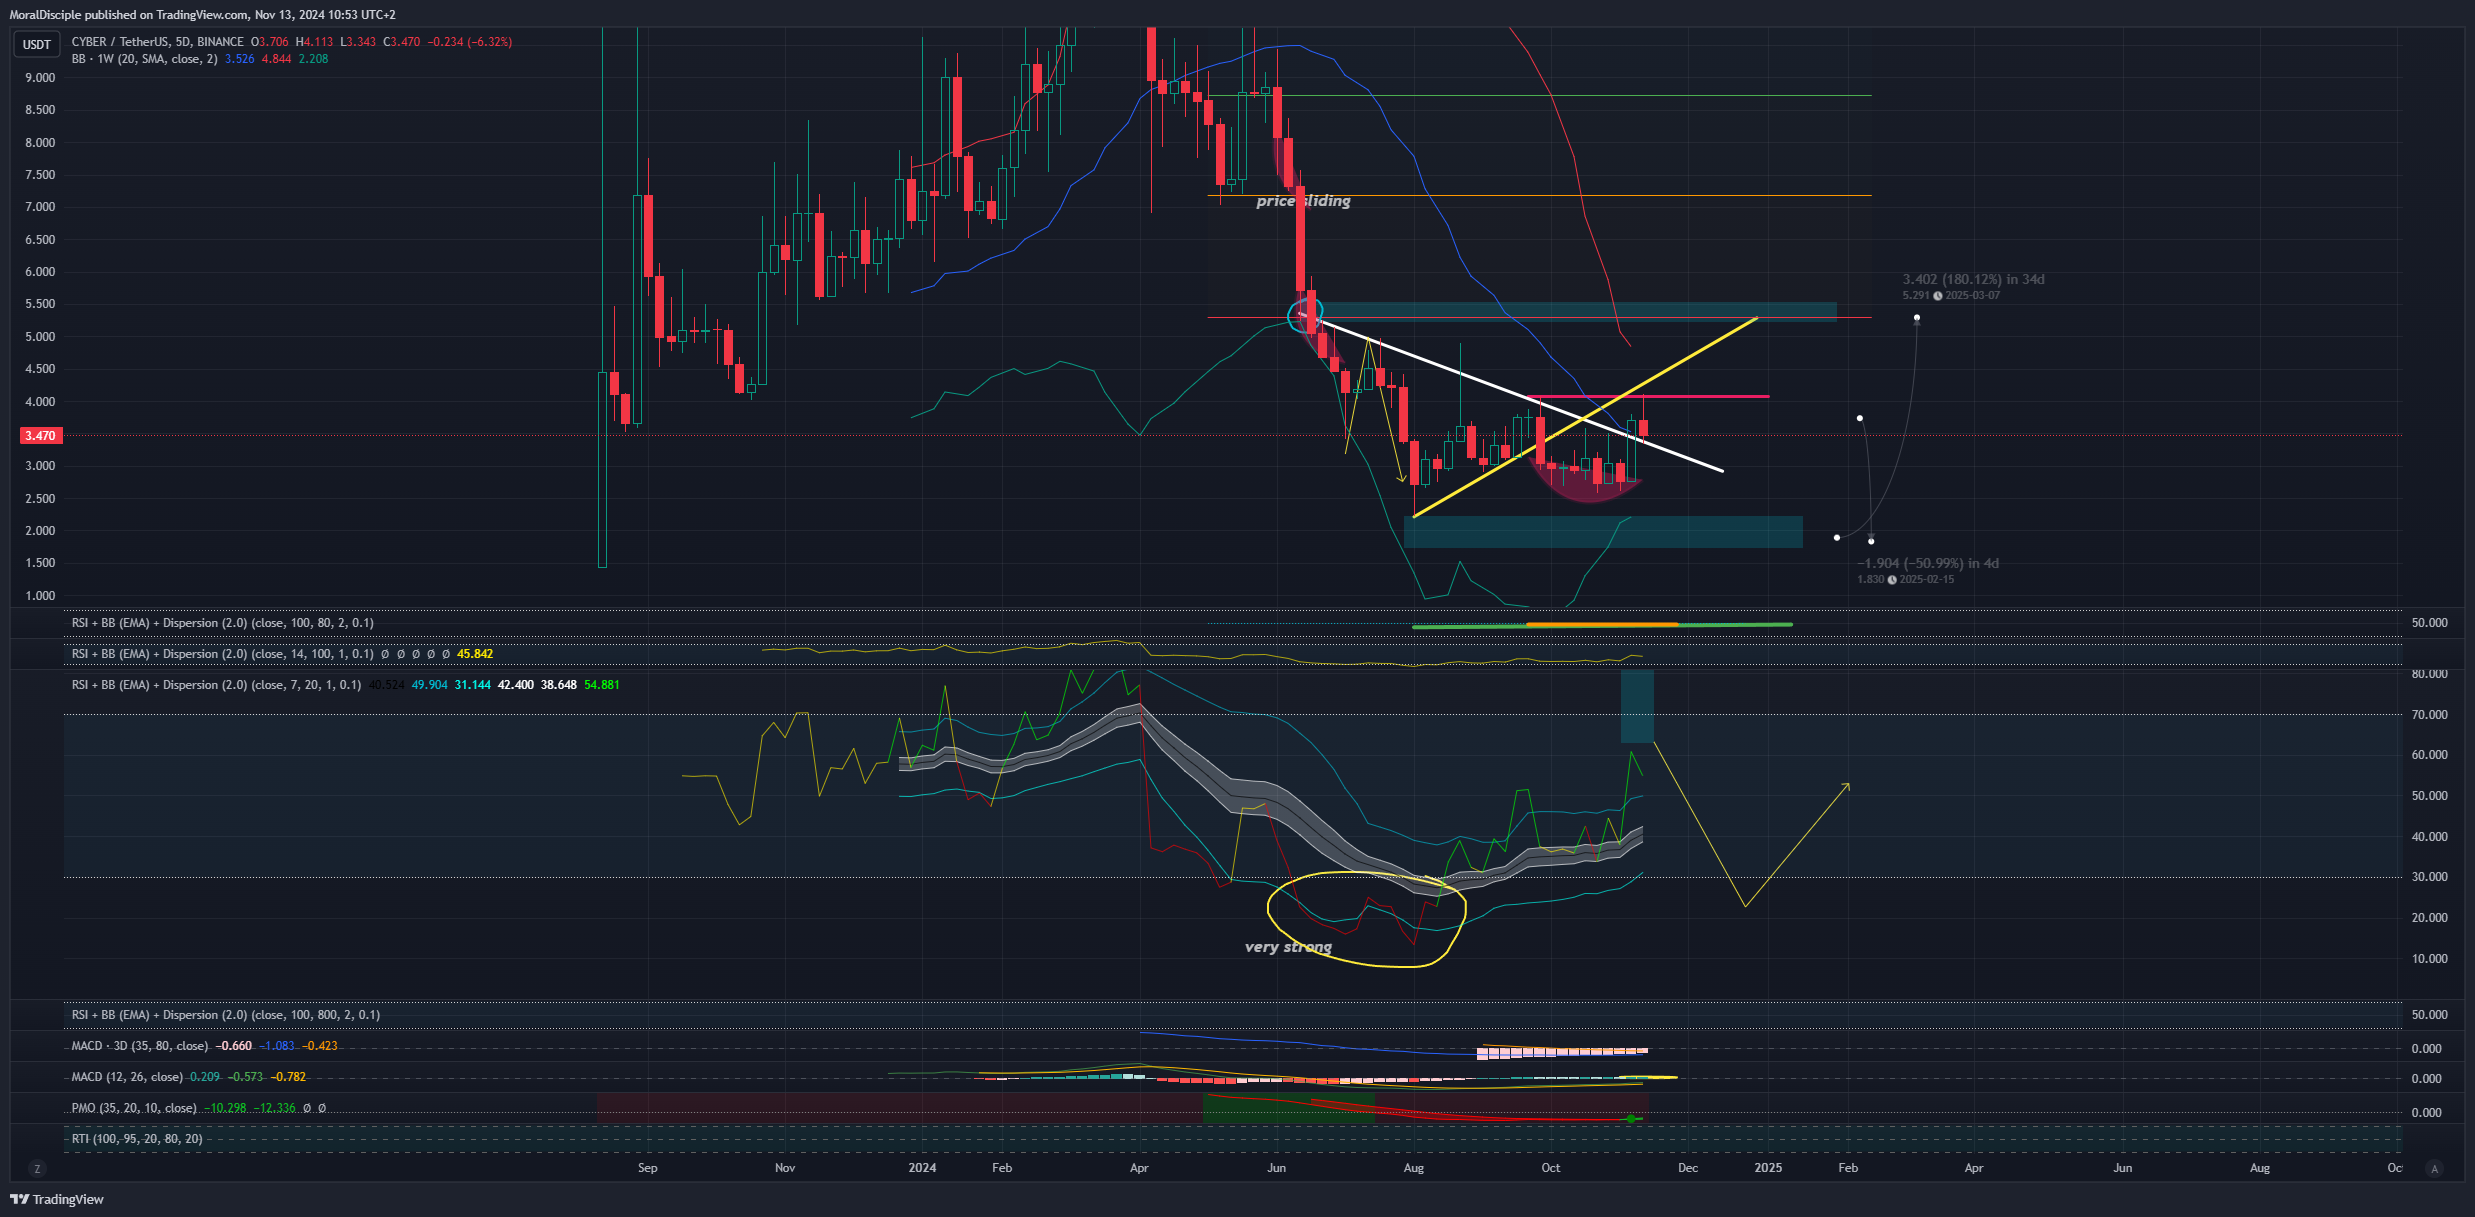Toggle the A auto-scale icon
Screen dimensions: 2475x1217
coord(2435,1168)
